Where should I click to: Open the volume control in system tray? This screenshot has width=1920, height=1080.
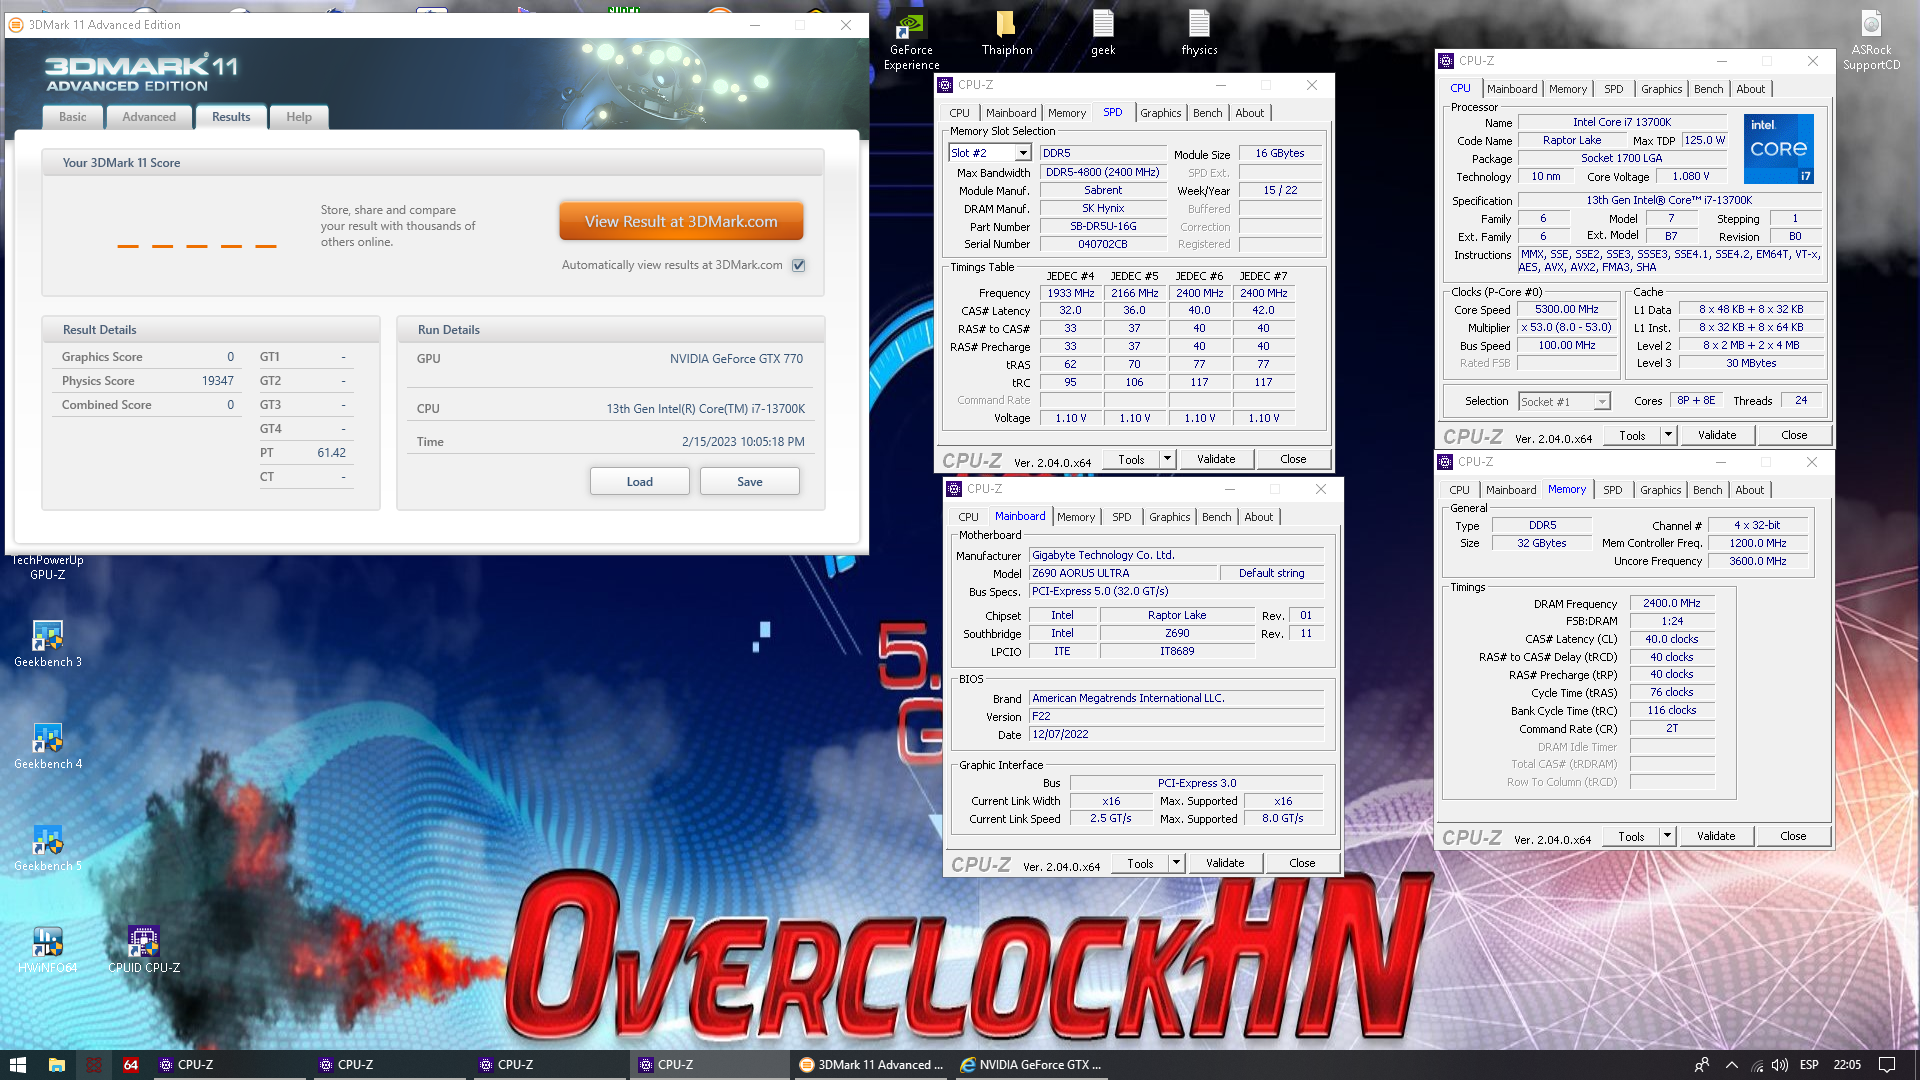point(1780,1065)
